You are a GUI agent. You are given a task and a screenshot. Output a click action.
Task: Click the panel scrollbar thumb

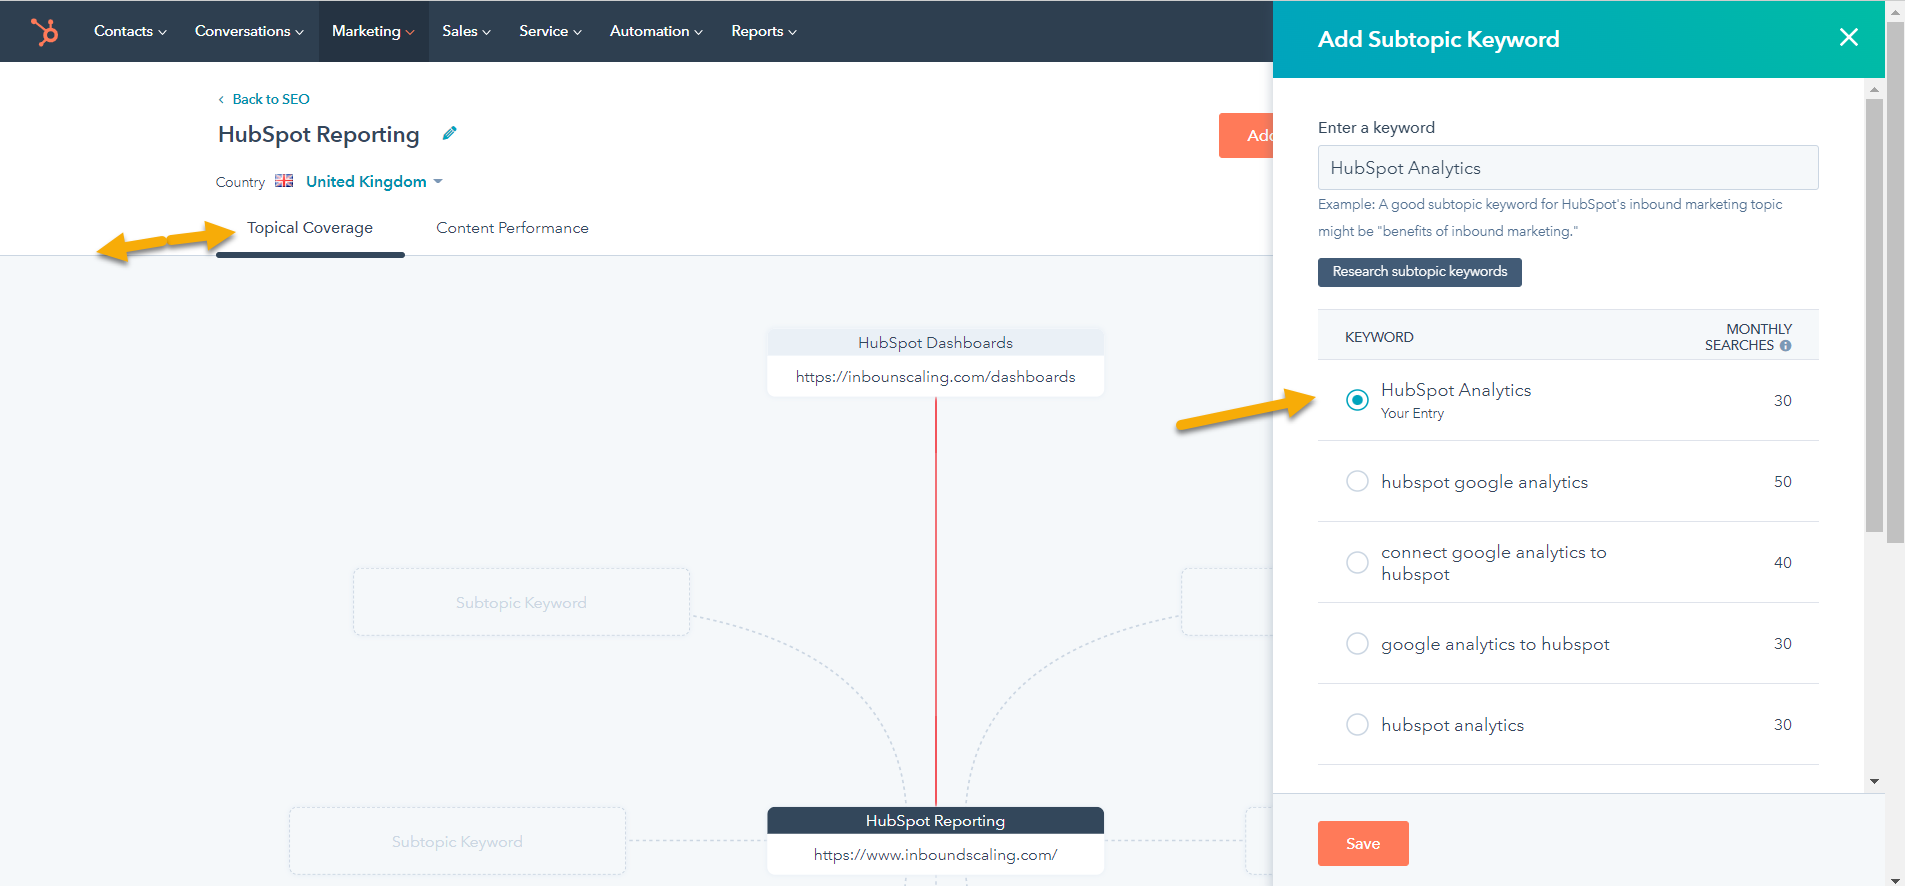pos(1874,315)
